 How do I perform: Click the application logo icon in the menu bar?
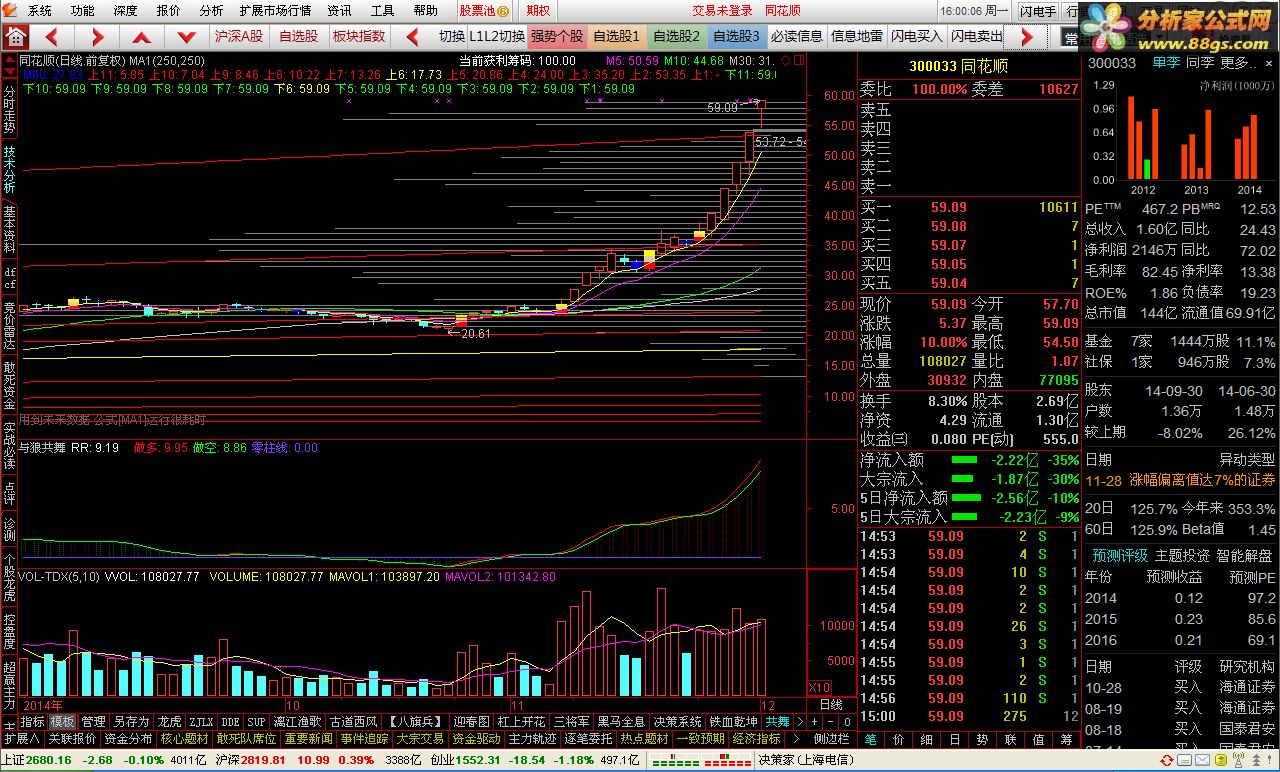[x=12, y=11]
